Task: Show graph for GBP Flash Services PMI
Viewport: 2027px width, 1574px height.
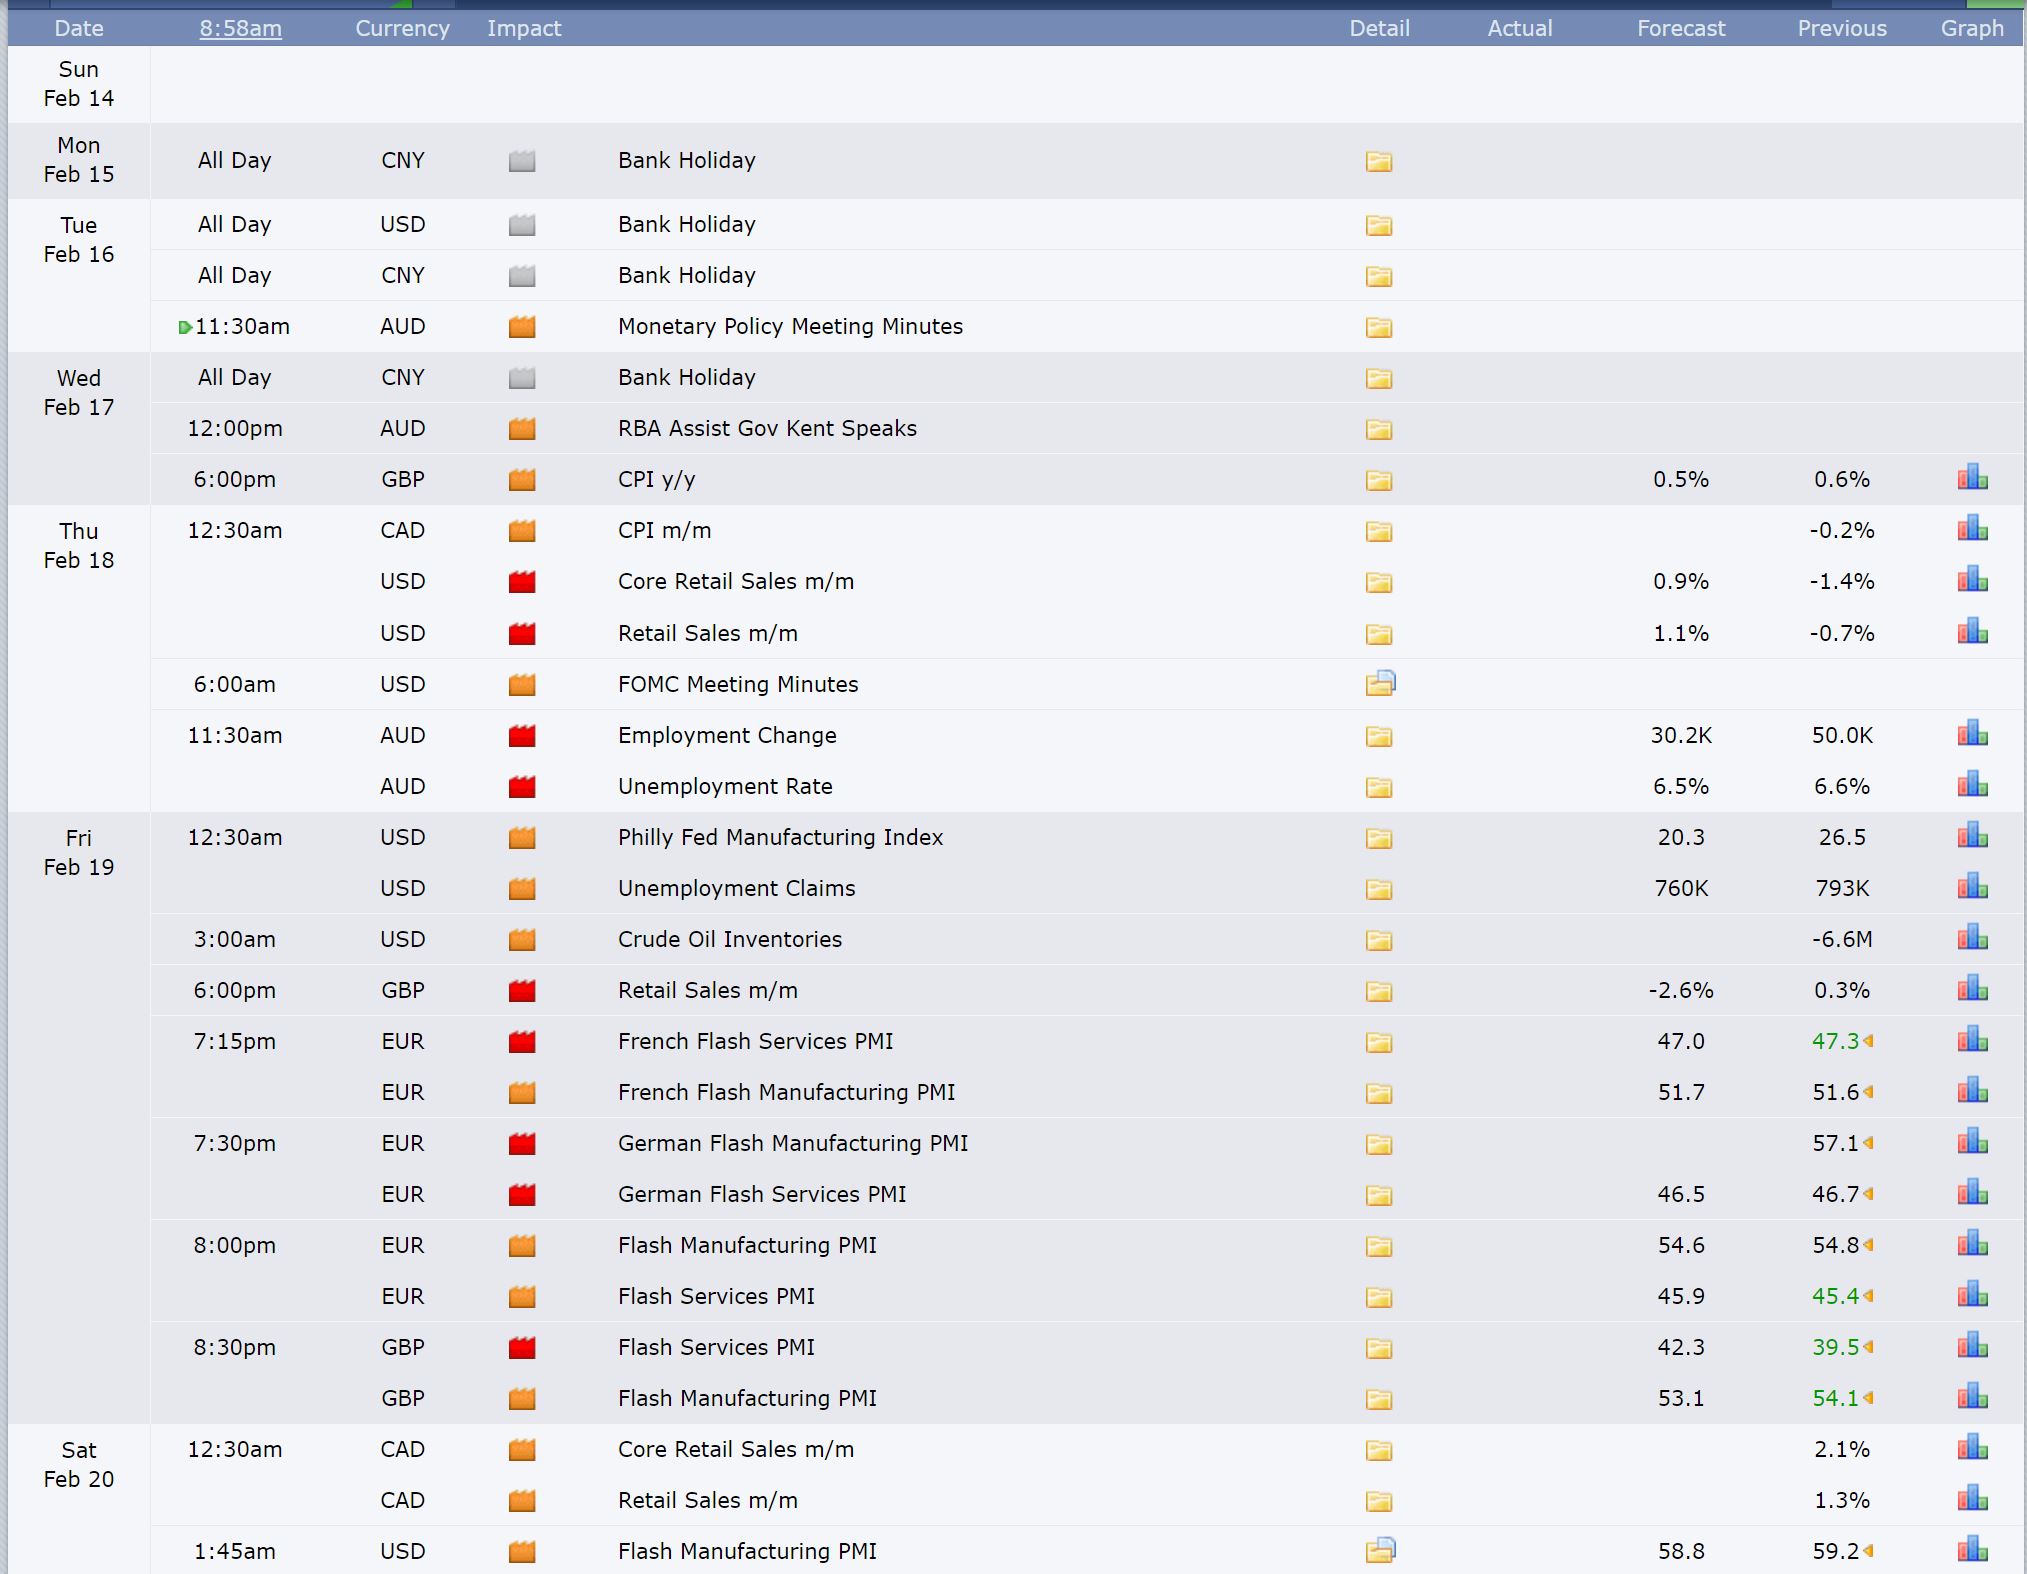Action: tap(1972, 1345)
